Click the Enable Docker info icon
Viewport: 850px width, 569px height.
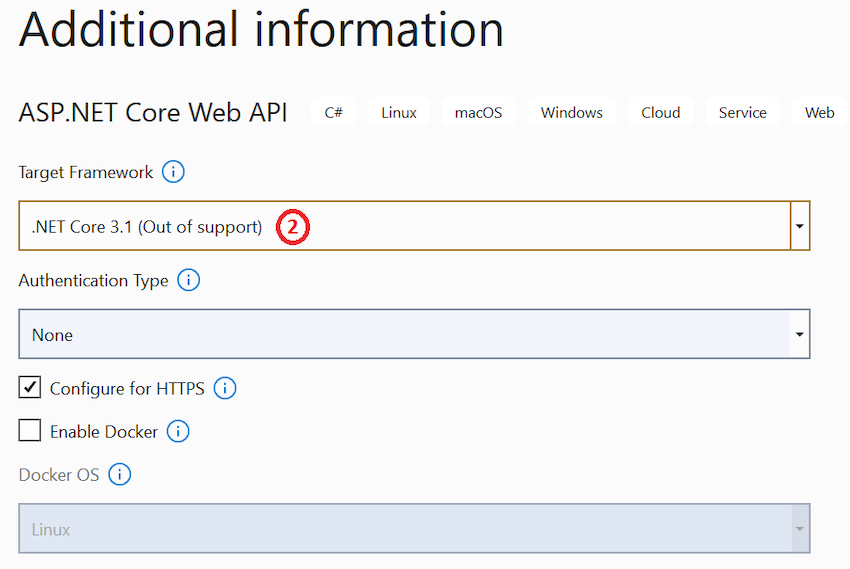[178, 432]
